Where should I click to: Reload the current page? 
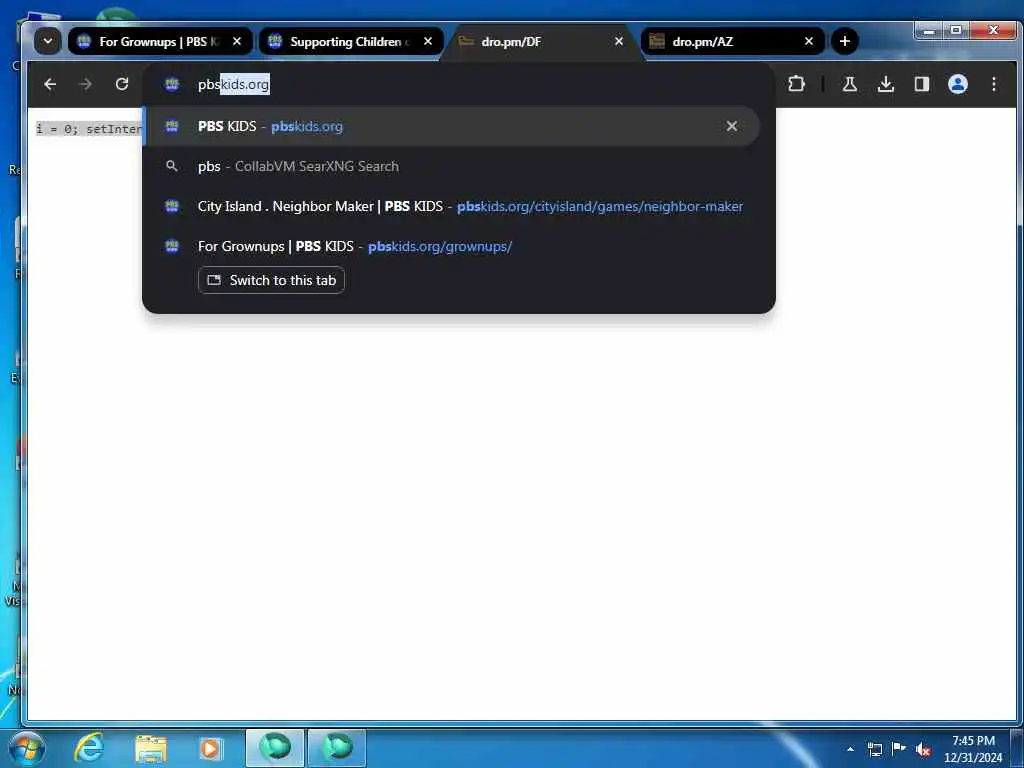[x=121, y=84]
